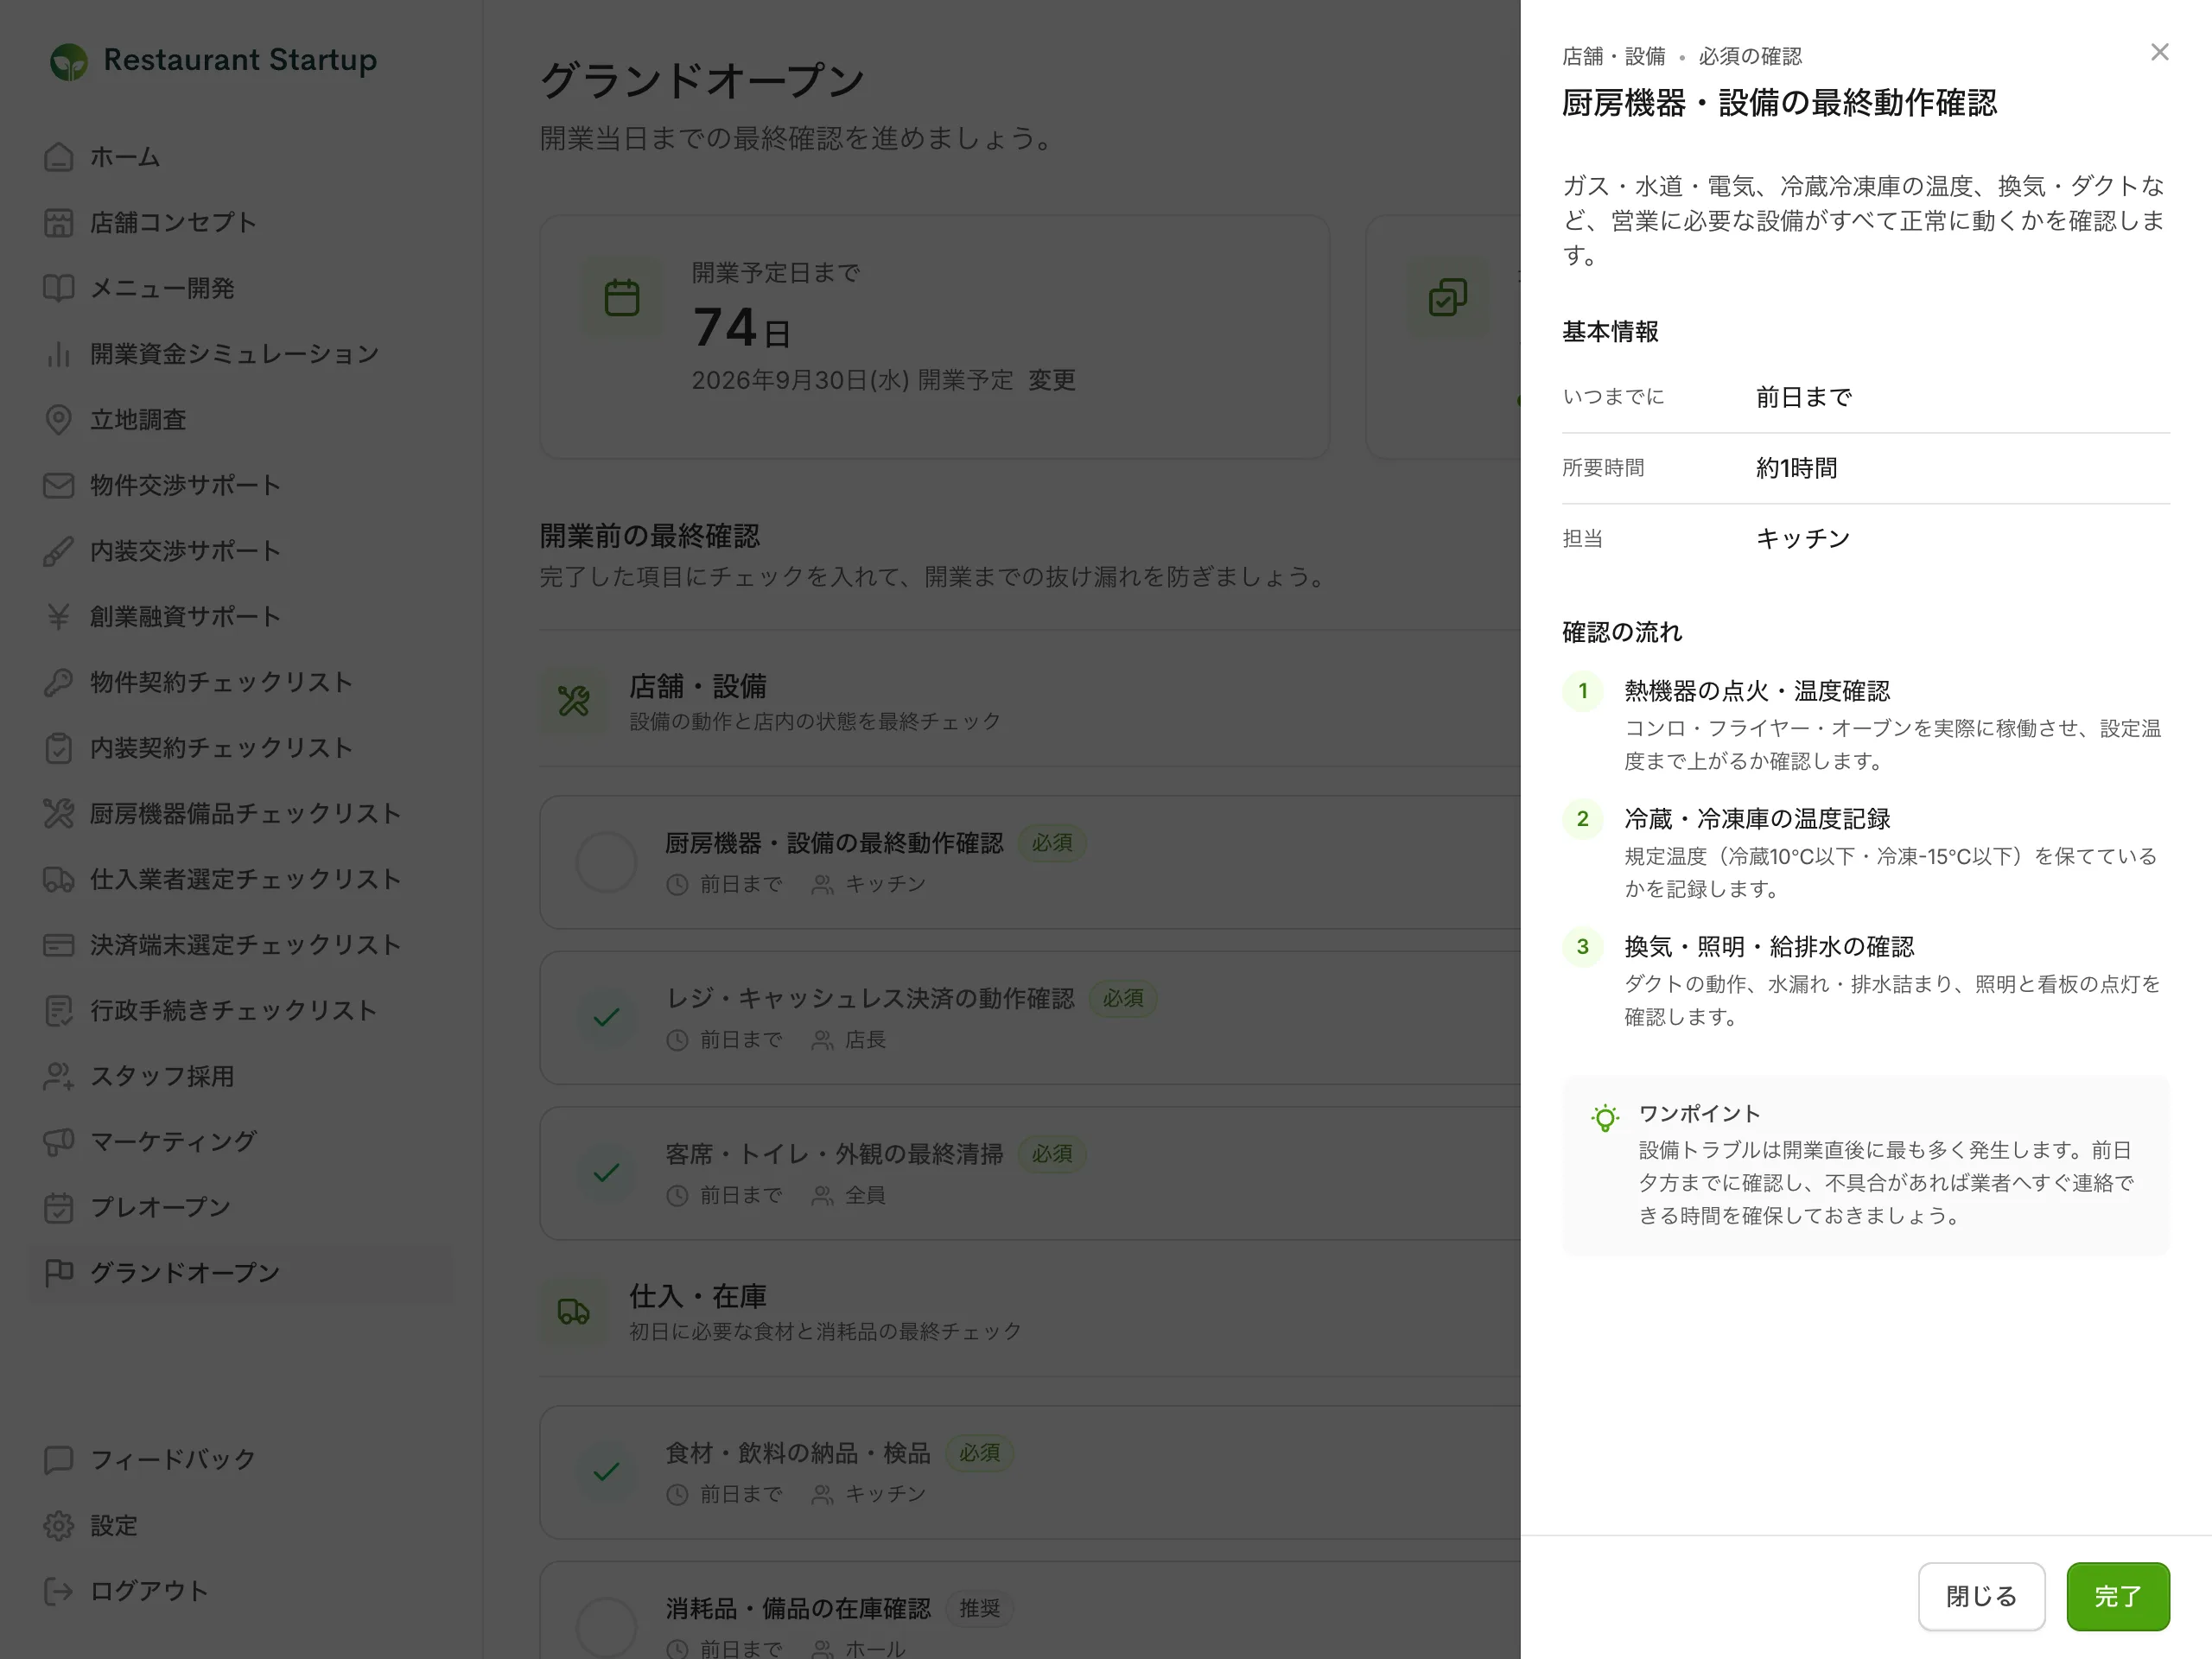
Task: Open 開業資金シミュレーション in sidebar
Action: tap(240, 354)
